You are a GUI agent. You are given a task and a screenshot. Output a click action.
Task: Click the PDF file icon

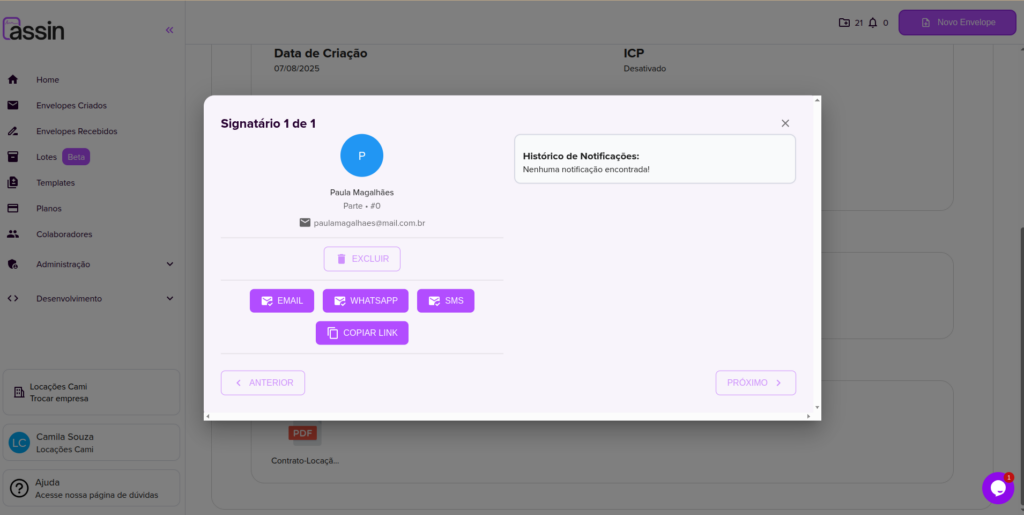click(x=302, y=433)
